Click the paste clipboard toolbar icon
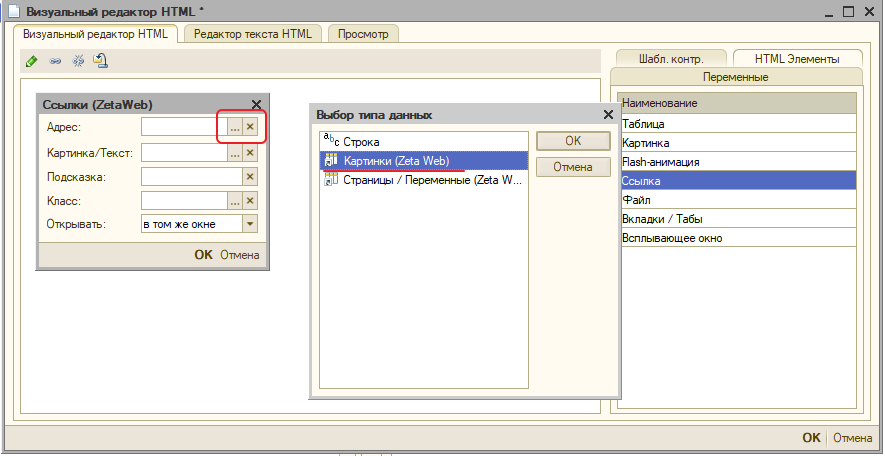Image resolution: width=885 pixels, height=456 pixels. click(x=100, y=60)
